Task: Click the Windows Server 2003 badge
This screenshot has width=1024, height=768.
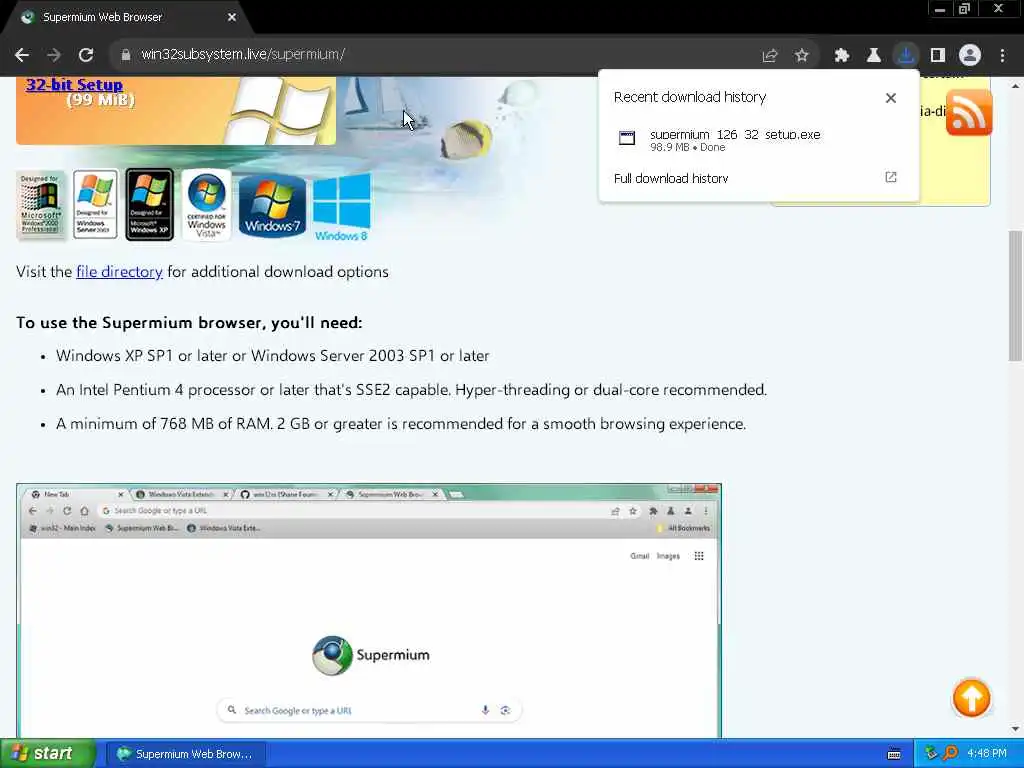Action: (95, 204)
